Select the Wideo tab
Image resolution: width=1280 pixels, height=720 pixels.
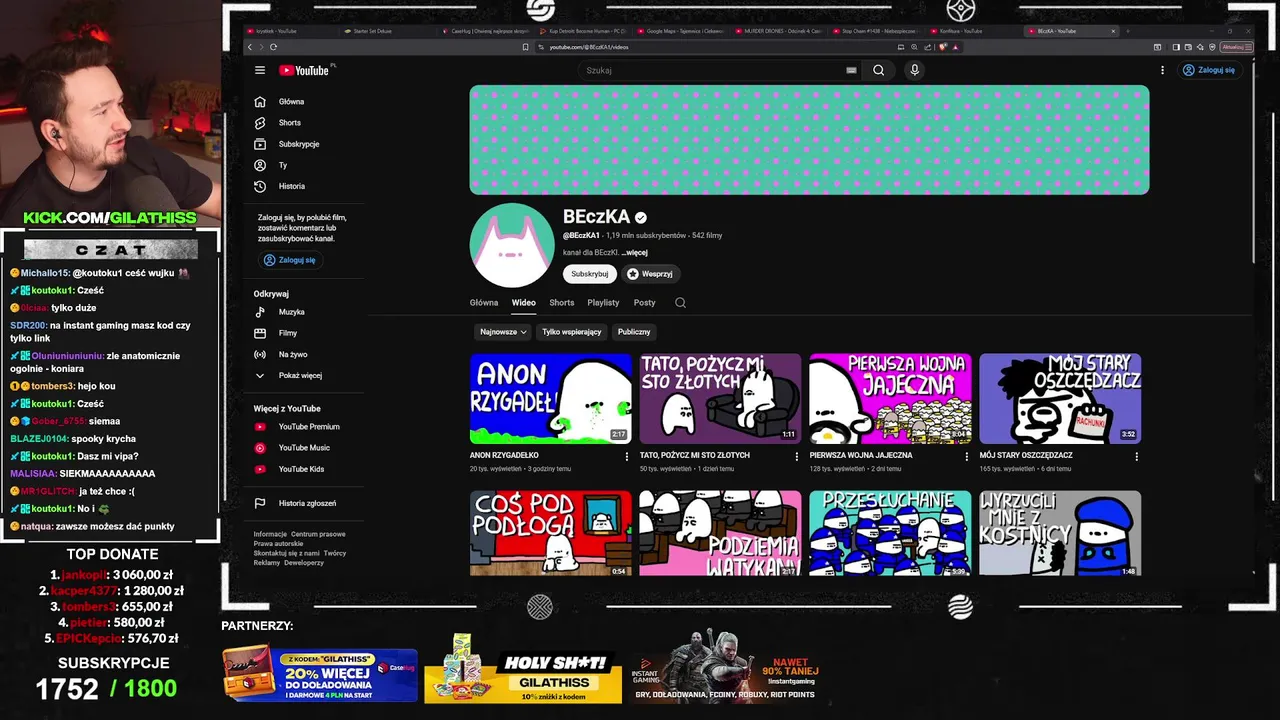coord(524,303)
